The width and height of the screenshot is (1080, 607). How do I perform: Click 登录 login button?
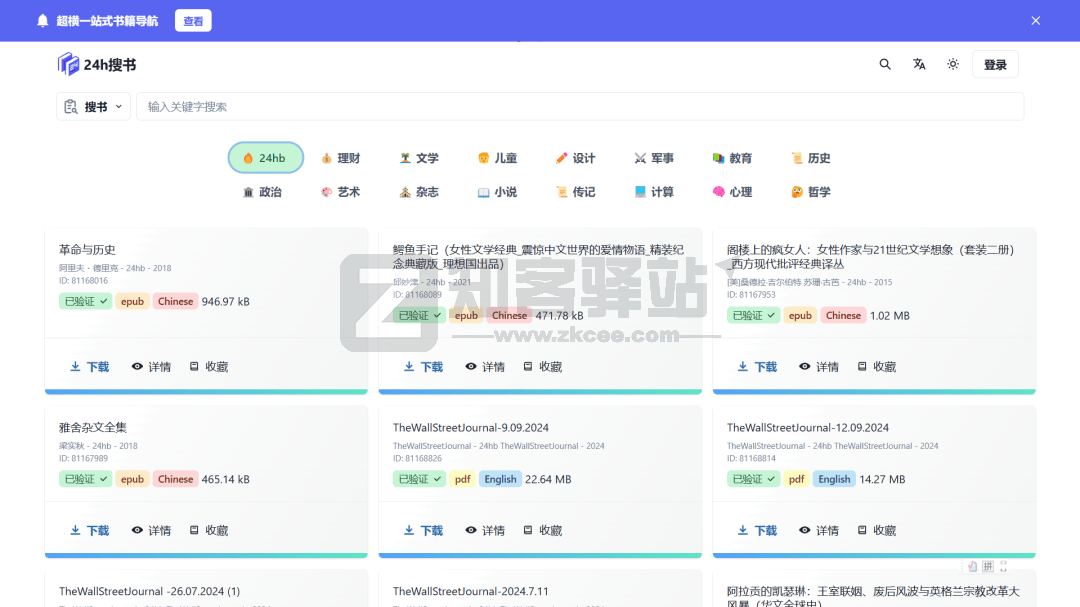pyautogui.click(x=995, y=64)
